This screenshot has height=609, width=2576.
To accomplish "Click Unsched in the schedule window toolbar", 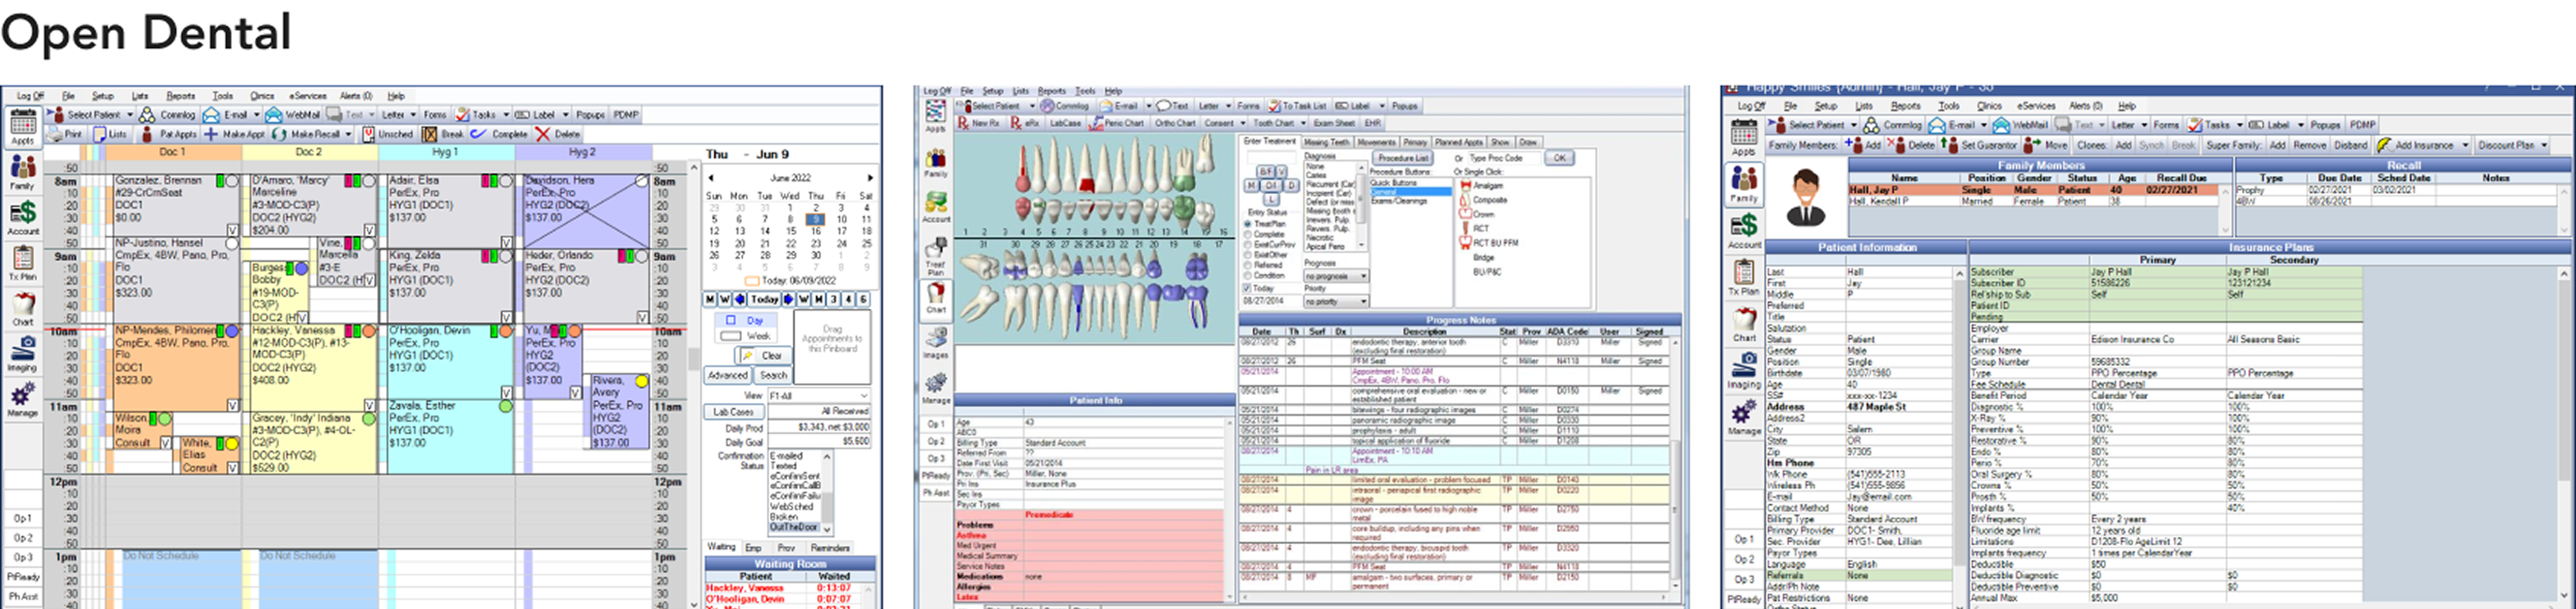I will [x=387, y=134].
